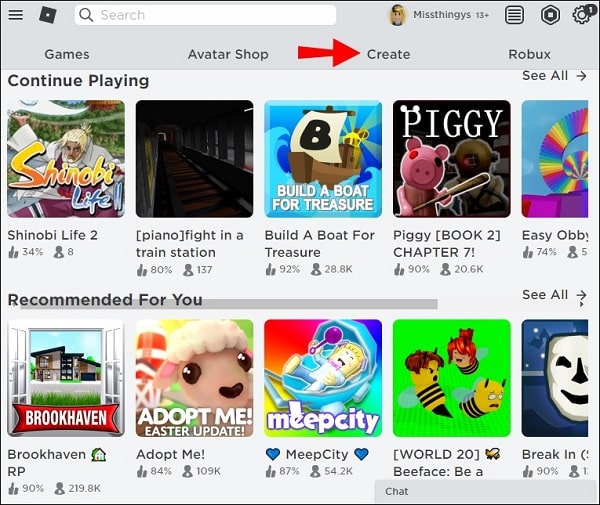The width and height of the screenshot is (600, 505).
Task: Open the dark train station game thumbnail
Action: [194, 159]
